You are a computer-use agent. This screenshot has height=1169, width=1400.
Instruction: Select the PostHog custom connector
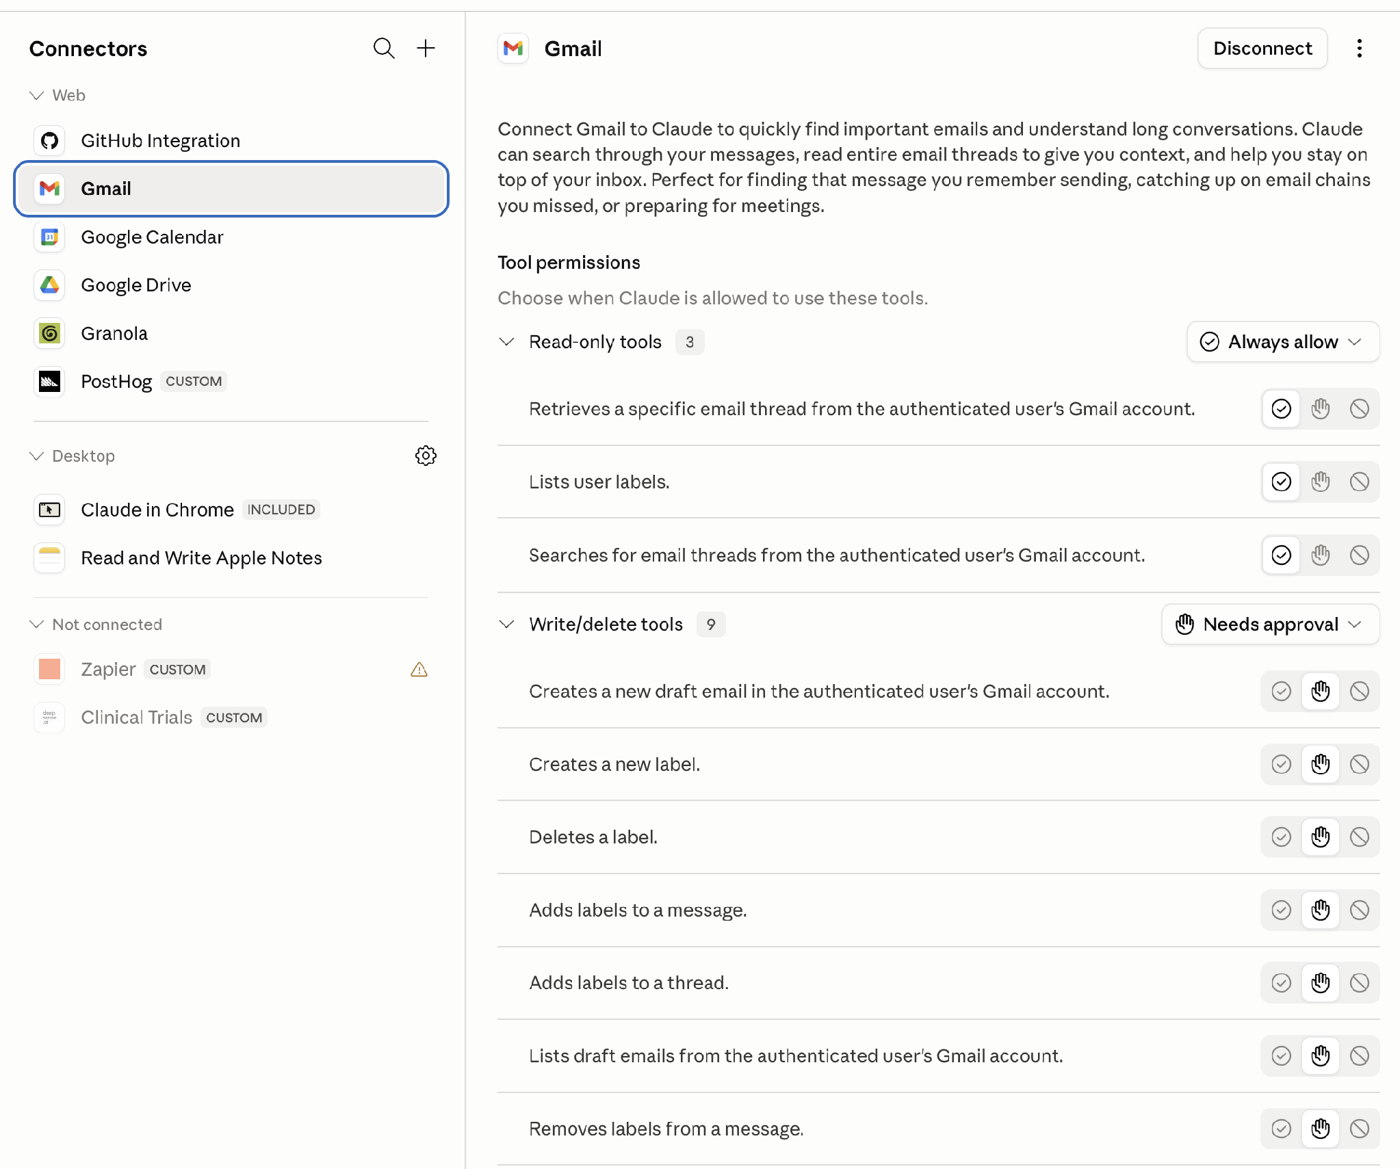(x=231, y=381)
